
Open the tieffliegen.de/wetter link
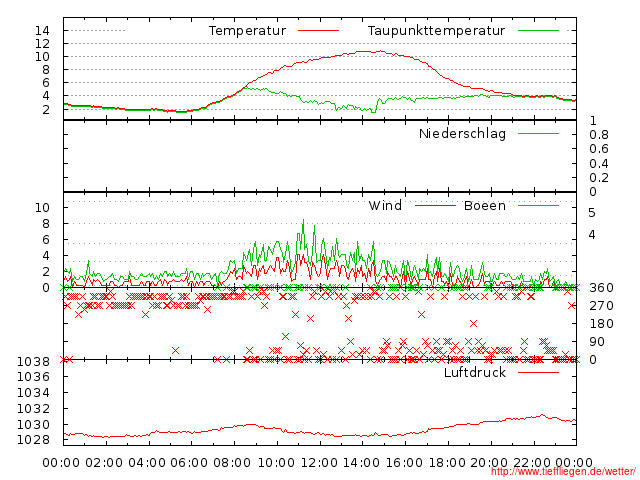coord(563,472)
